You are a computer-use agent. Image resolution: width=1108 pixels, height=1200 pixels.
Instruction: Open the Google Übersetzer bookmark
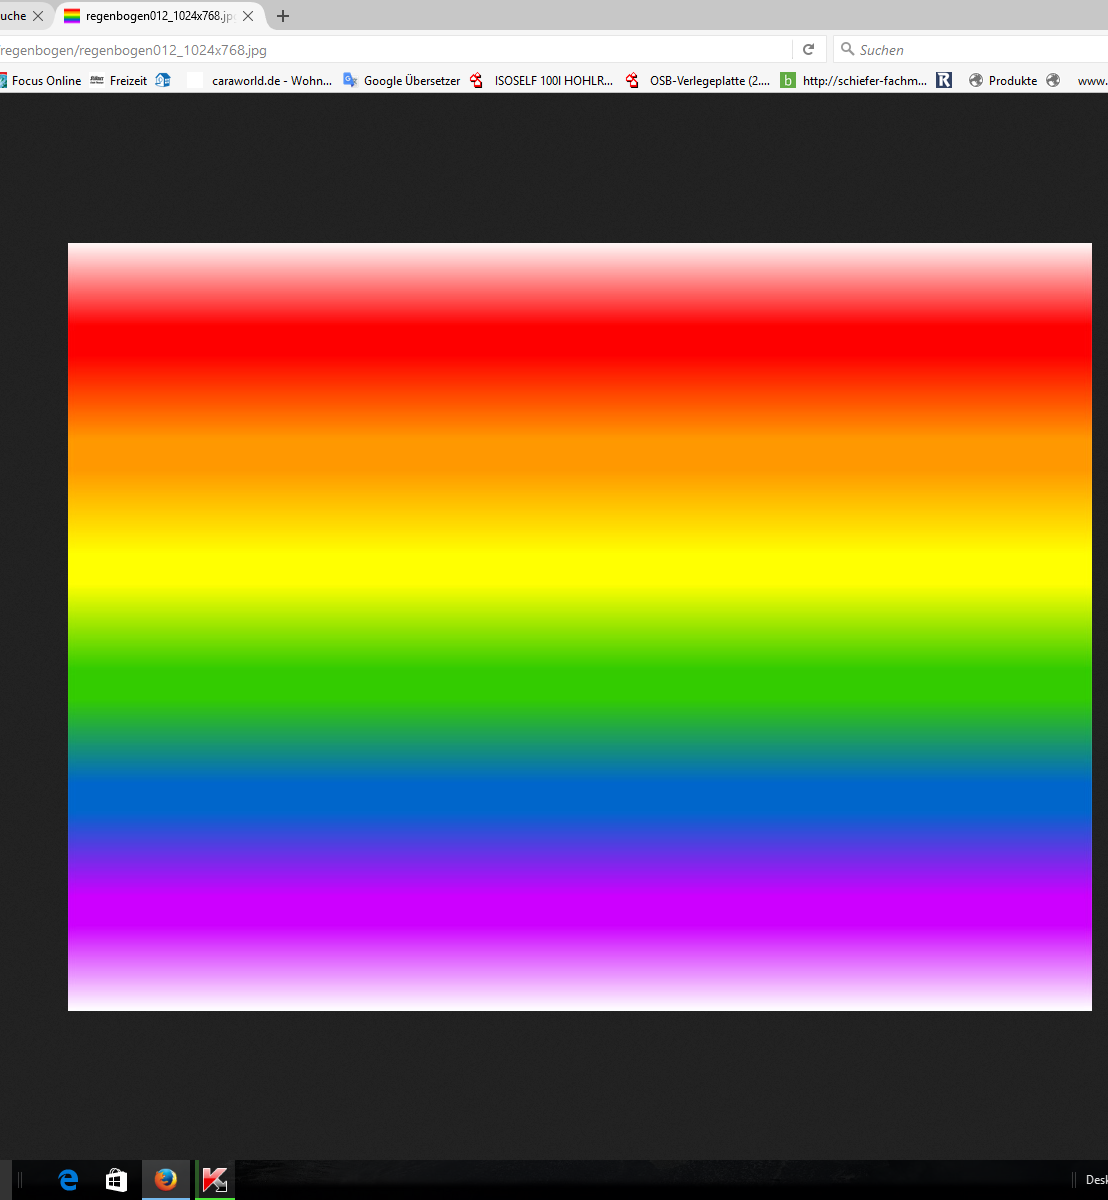coord(401,81)
